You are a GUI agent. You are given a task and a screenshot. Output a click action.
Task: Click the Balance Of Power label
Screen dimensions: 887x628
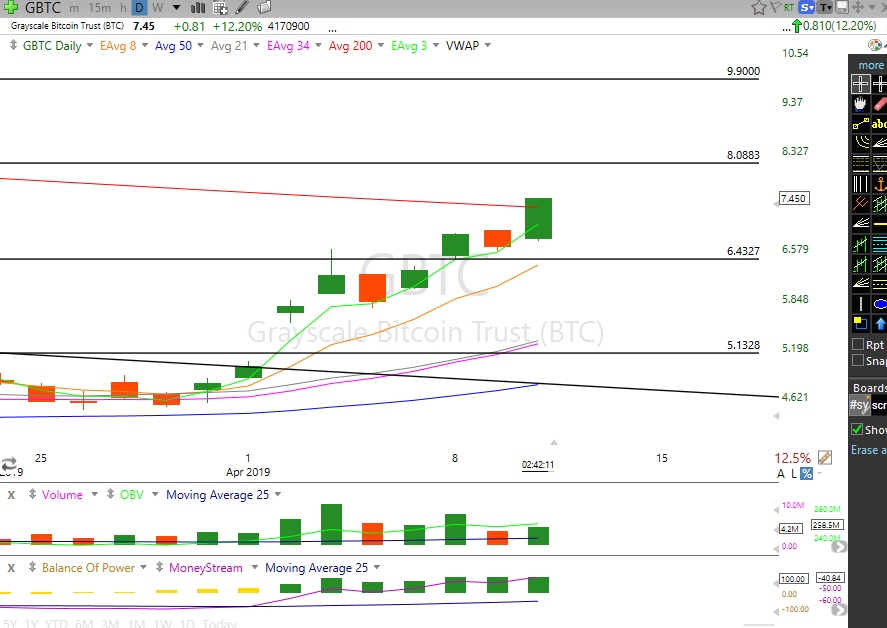pyautogui.click(x=88, y=568)
